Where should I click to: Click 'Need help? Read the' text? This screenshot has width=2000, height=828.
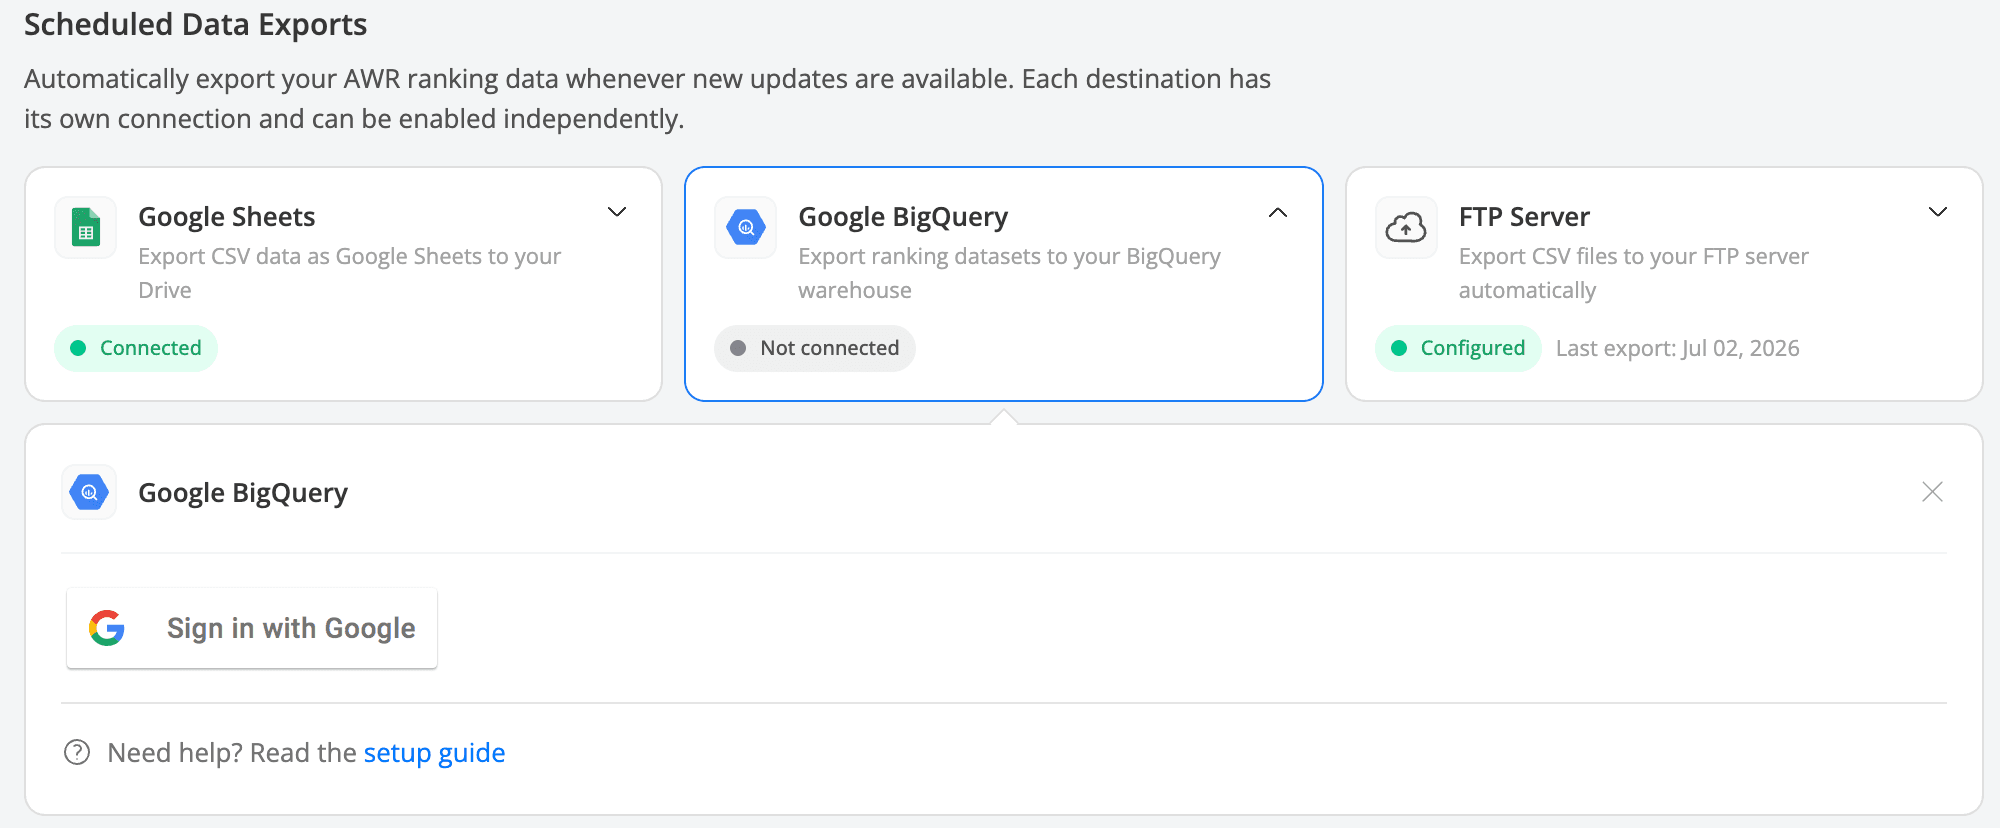coord(232,752)
